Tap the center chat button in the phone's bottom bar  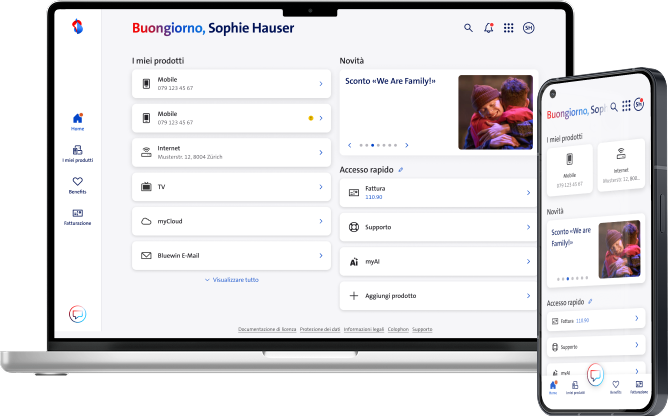coord(595,374)
